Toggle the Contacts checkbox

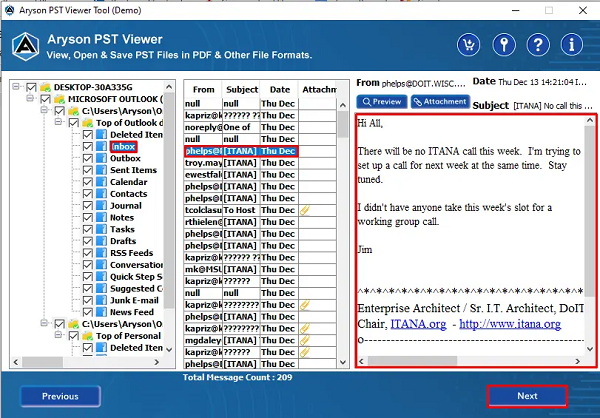pyautogui.click(x=88, y=194)
